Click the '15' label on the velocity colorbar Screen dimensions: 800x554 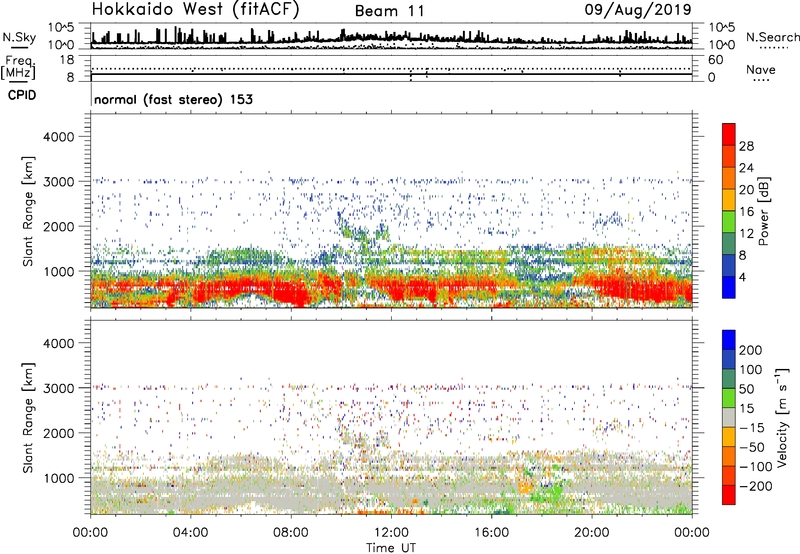(x=746, y=408)
